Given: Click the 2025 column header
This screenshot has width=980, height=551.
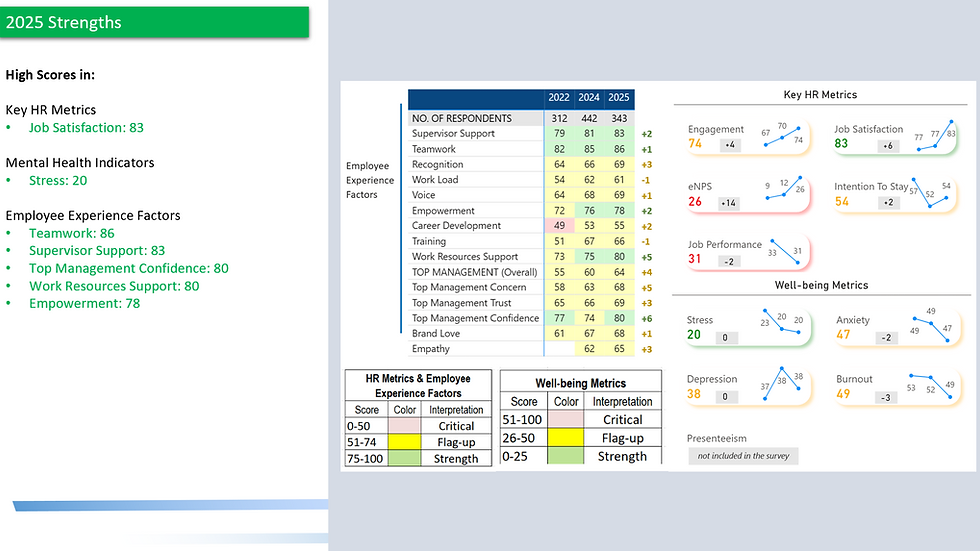Looking at the screenshot, I should click(x=619, y=97).
